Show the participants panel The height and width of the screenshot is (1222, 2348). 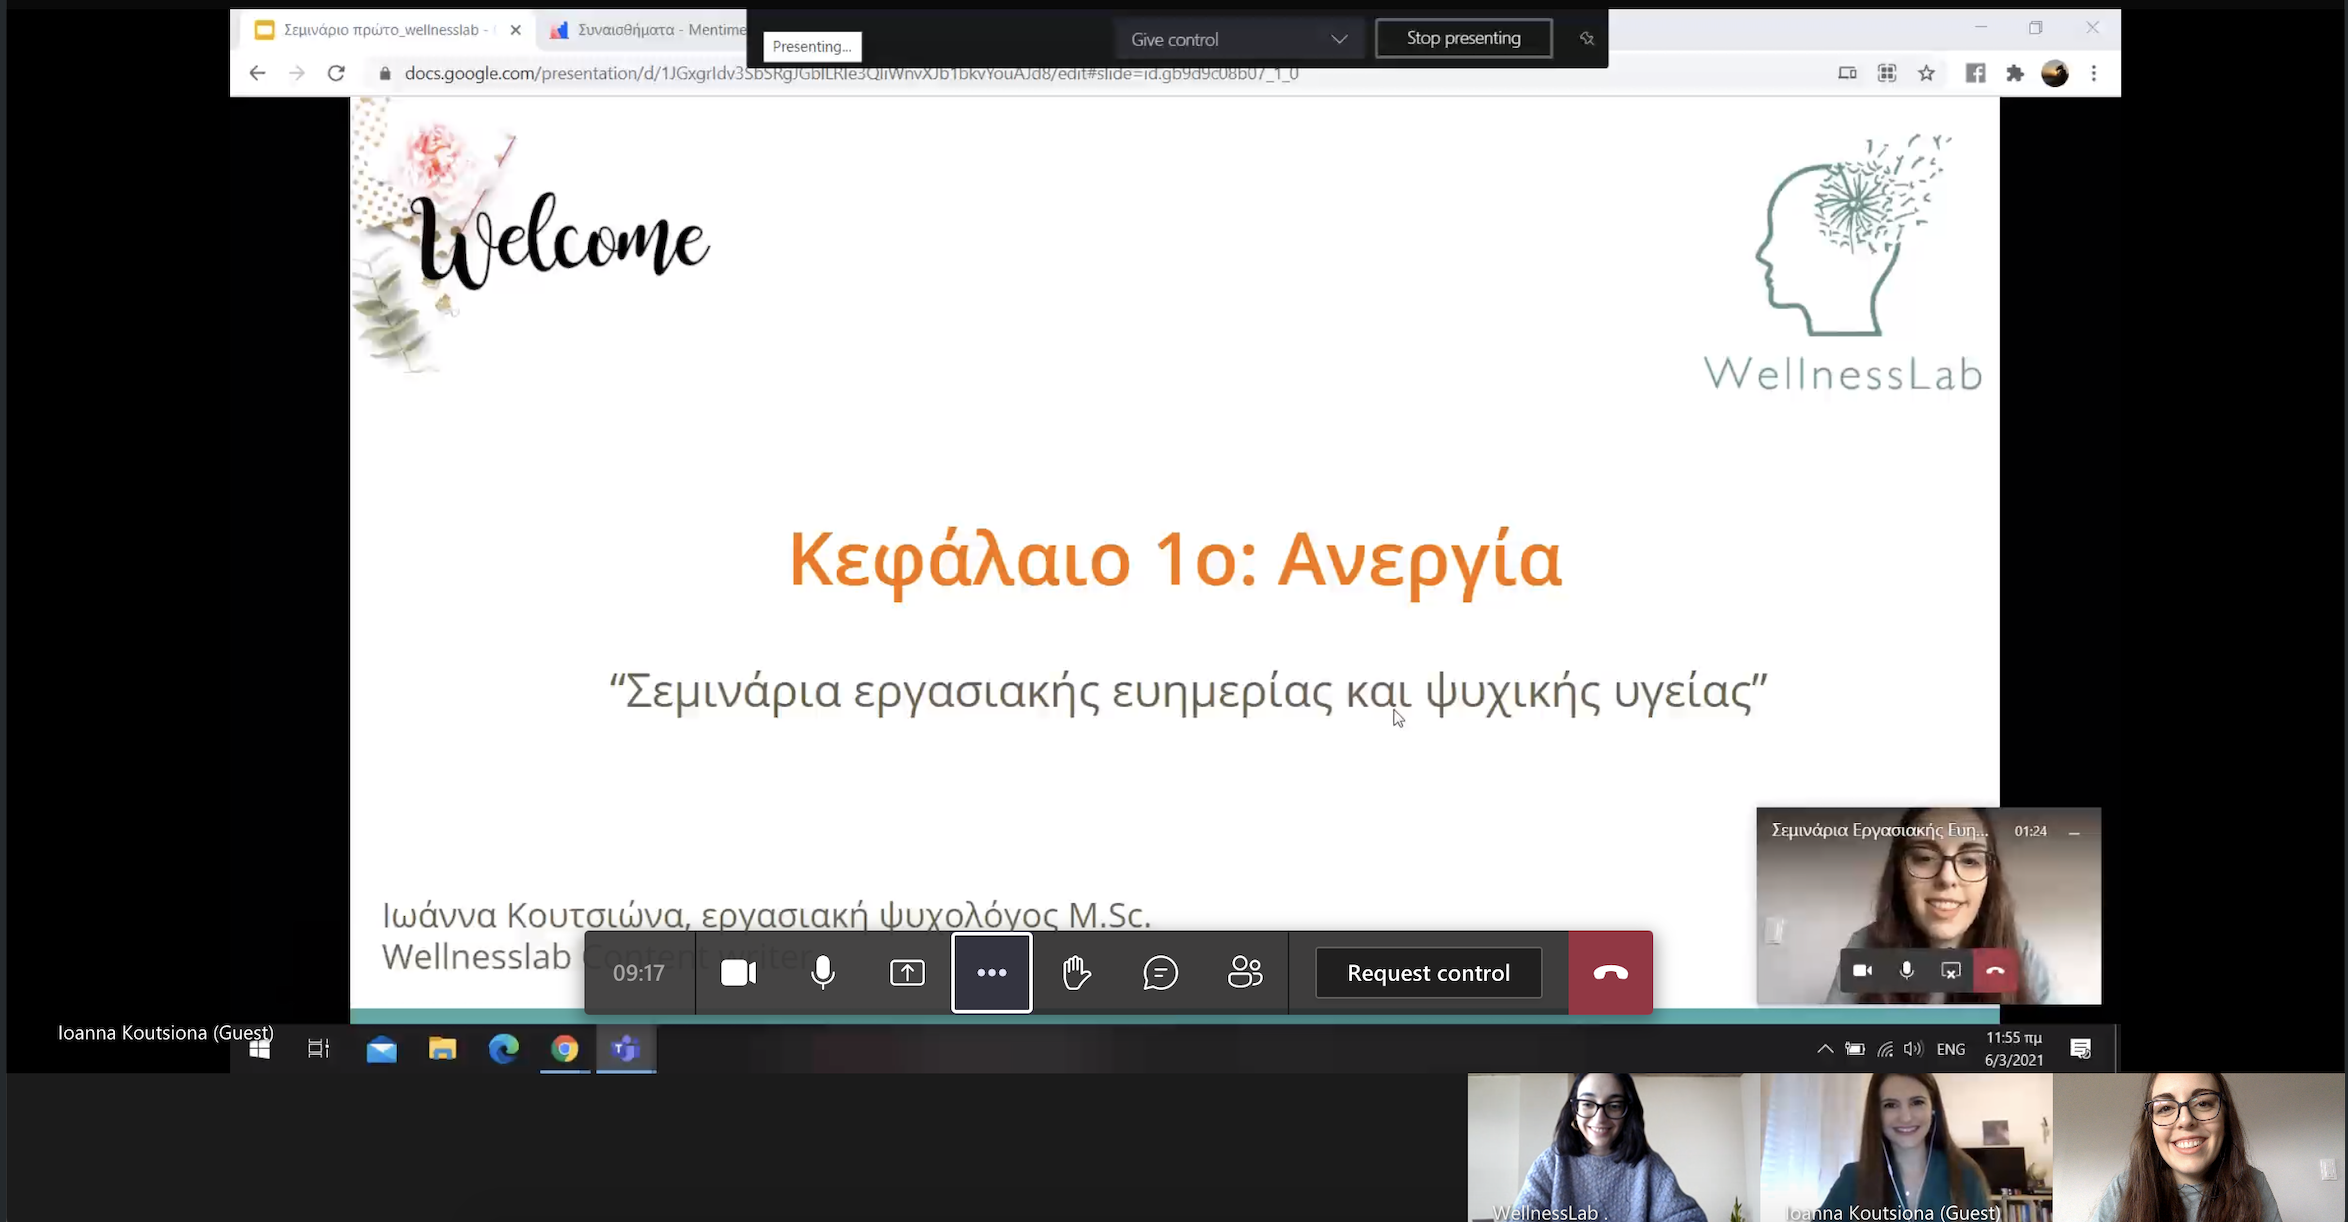[1245, 972]
